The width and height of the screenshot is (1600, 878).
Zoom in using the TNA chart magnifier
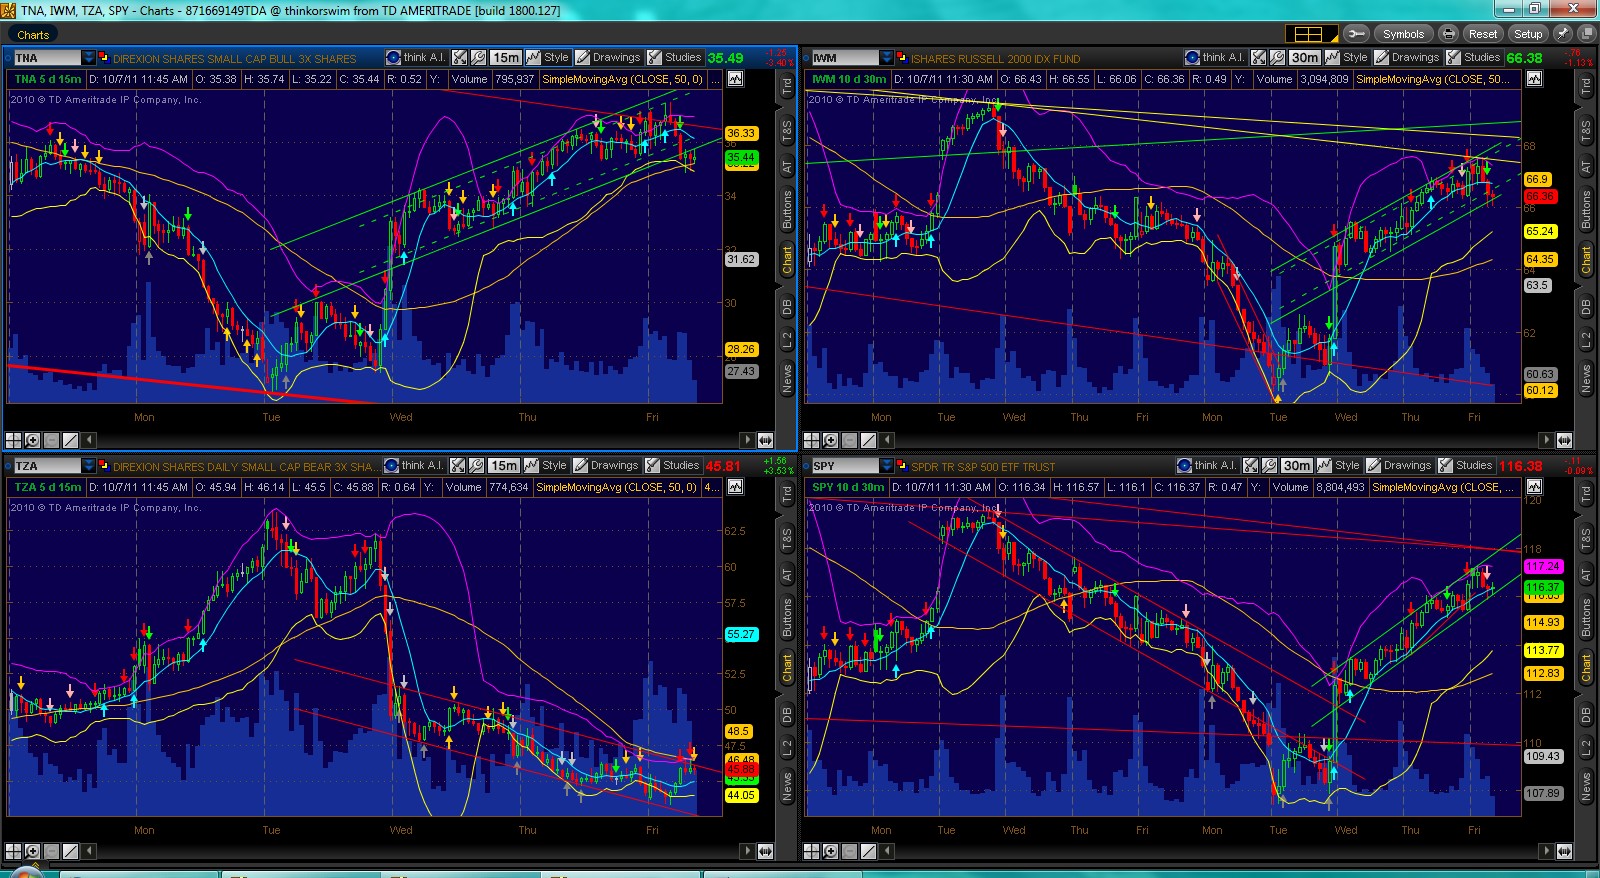coord(32,440)
